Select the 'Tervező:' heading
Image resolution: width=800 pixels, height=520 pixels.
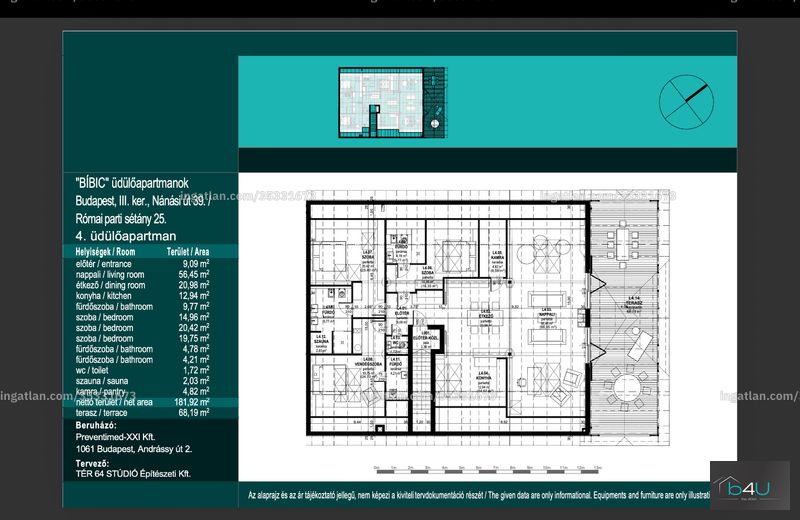click(92, 463)
